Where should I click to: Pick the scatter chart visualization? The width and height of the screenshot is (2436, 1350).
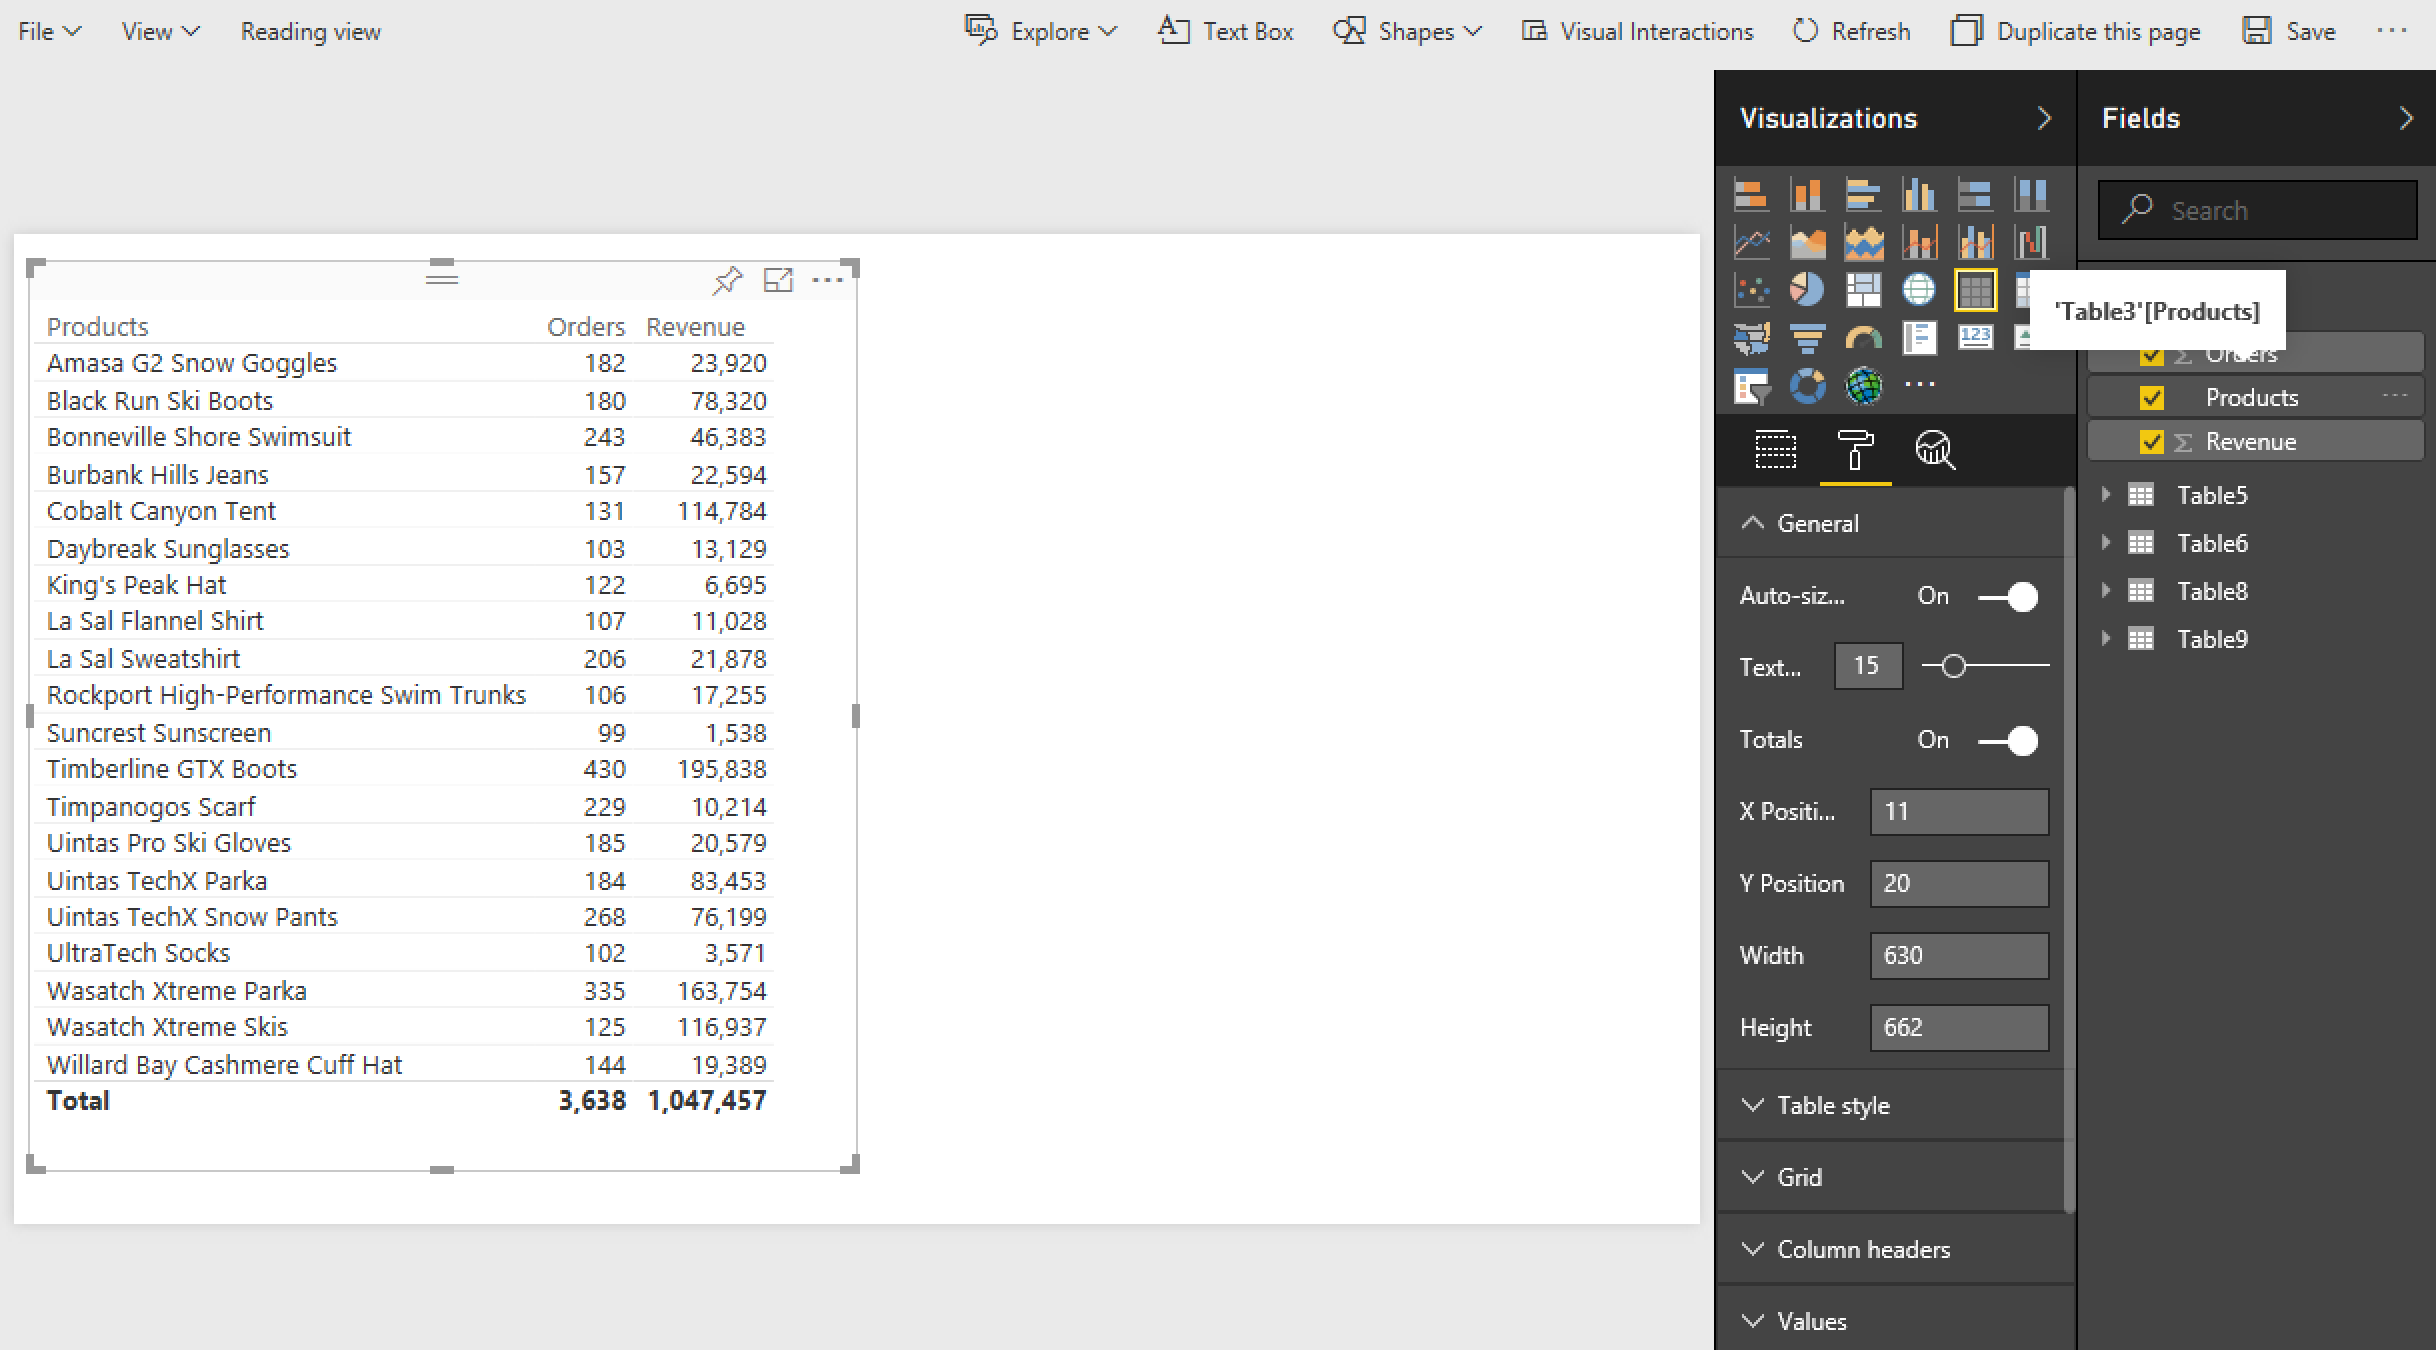click(1751, 290)
